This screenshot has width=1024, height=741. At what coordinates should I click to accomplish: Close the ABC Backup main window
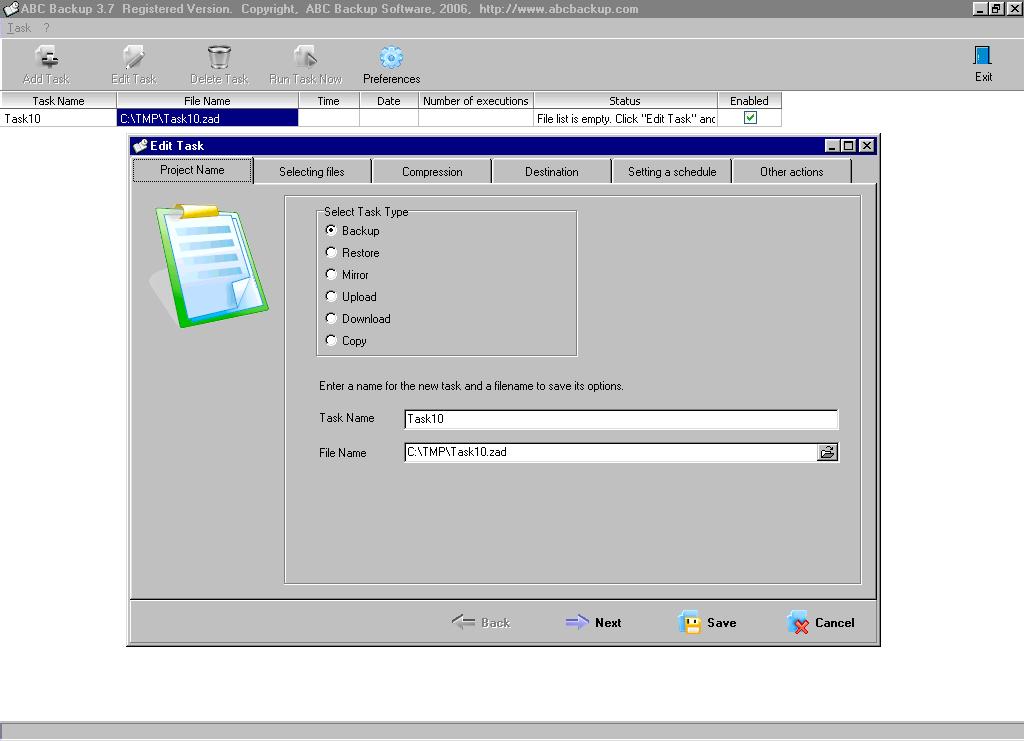click(1014, 8)
